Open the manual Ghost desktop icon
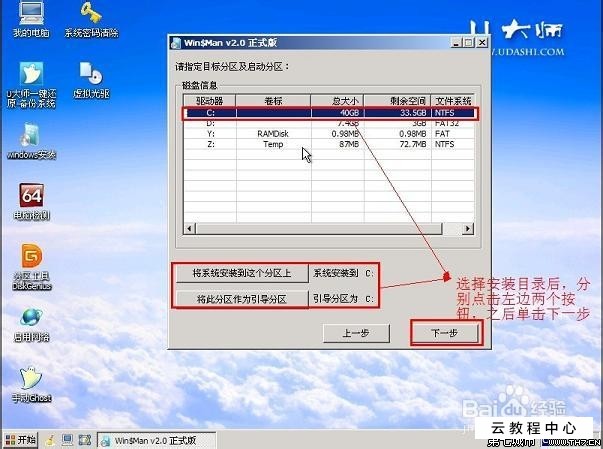 [31, 384]
